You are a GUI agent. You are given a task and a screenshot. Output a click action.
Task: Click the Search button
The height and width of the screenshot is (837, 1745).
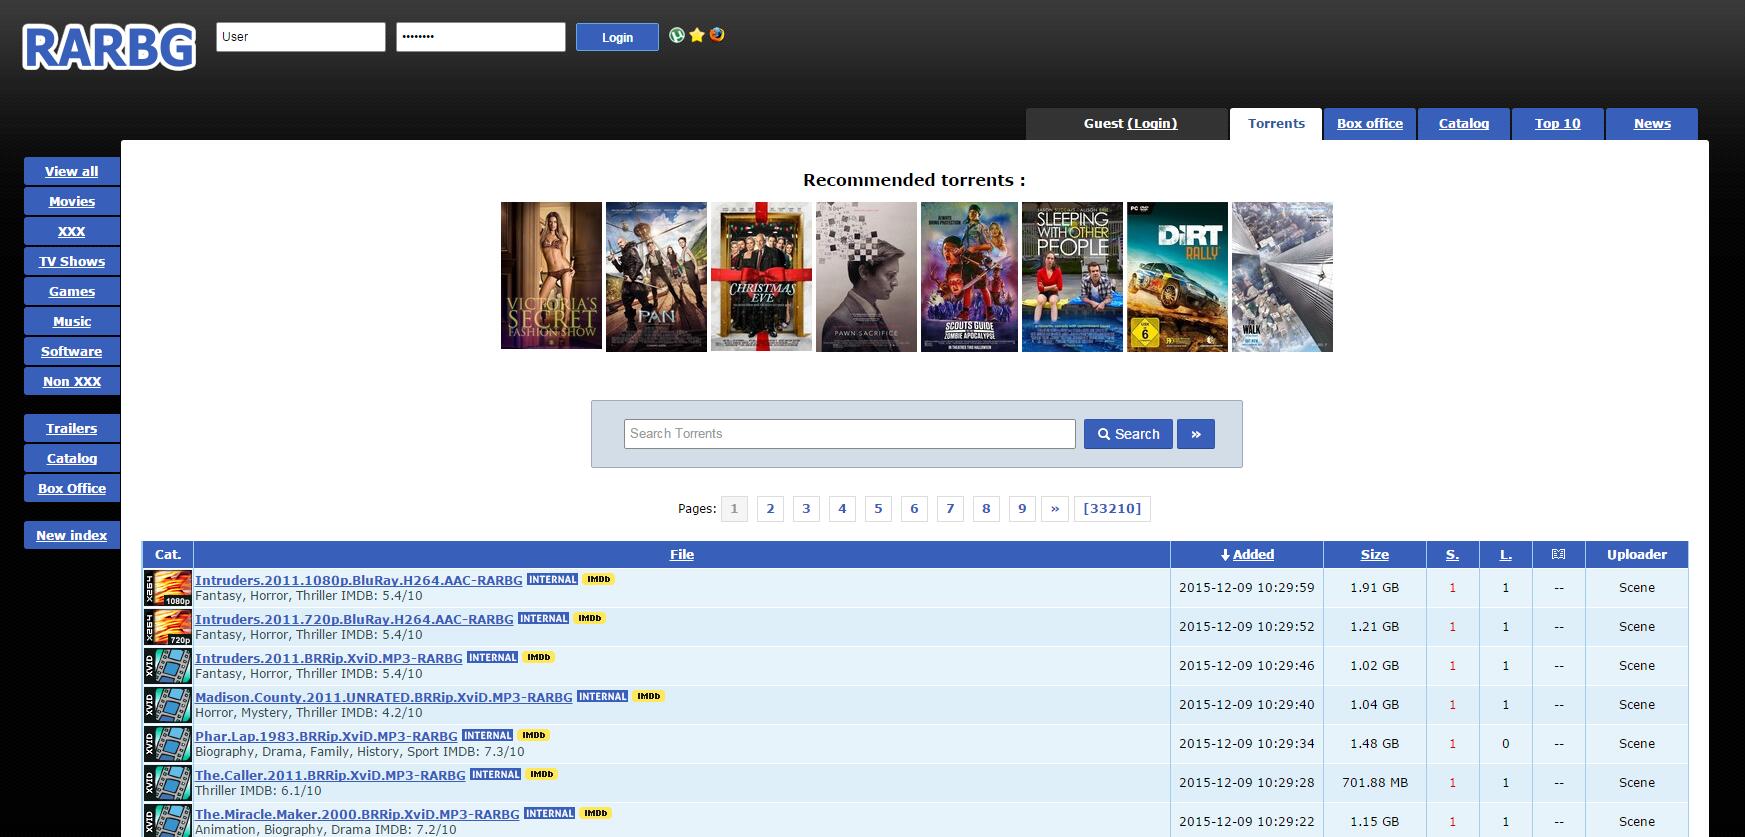pos(1128,434)
